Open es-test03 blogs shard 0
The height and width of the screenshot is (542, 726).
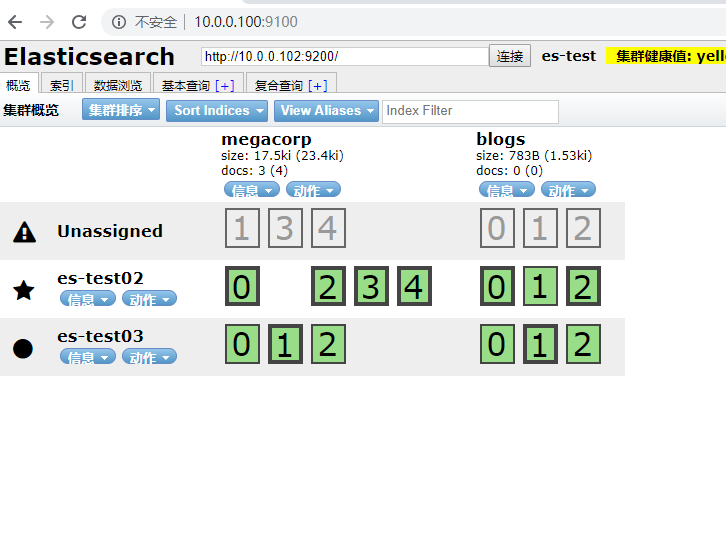[497, 344]
